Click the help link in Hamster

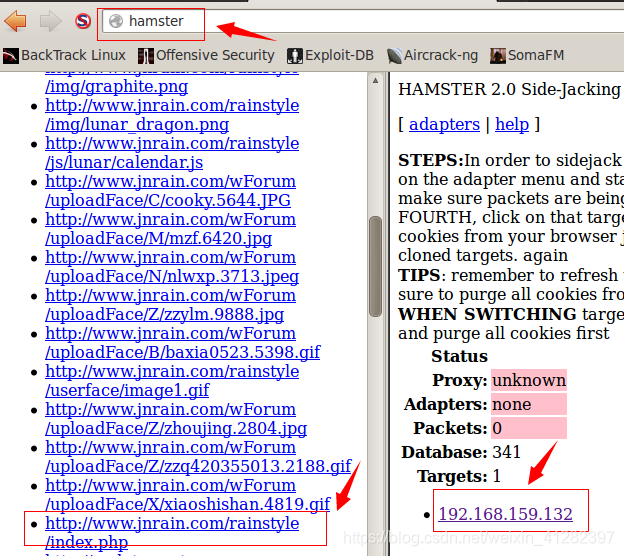(512, 125)
